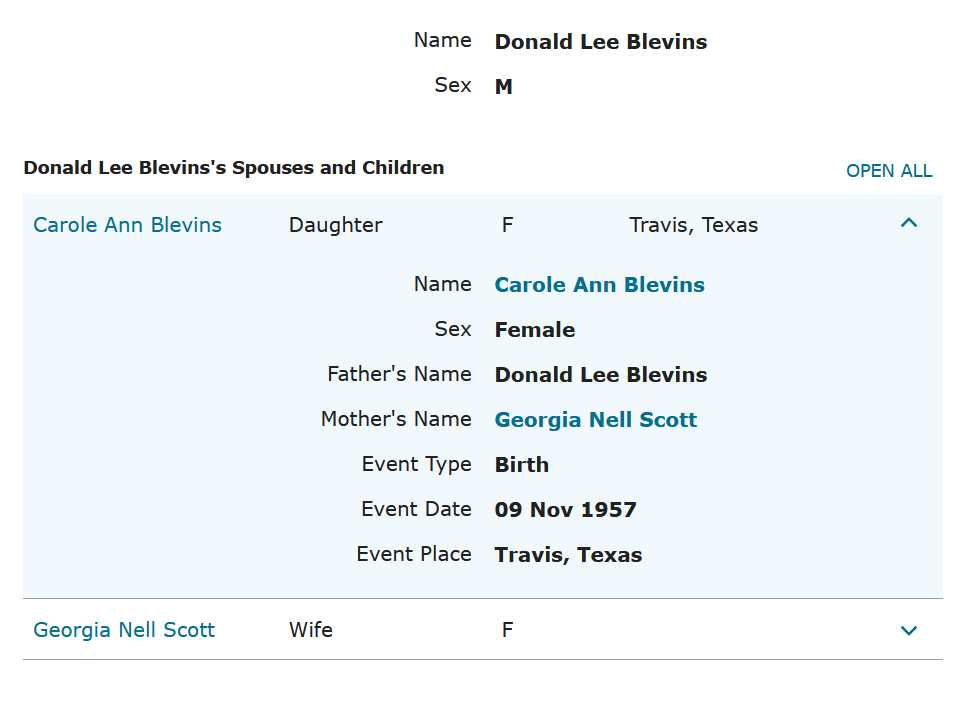Click the Spouses and Children section heading
Image resolution: width=962 pixels, height=702 pixels.
(234, 168)
